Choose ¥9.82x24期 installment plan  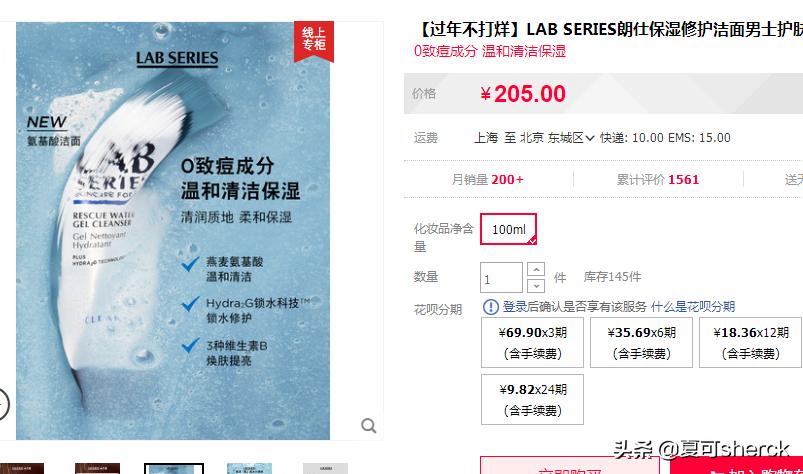[532, 399]
